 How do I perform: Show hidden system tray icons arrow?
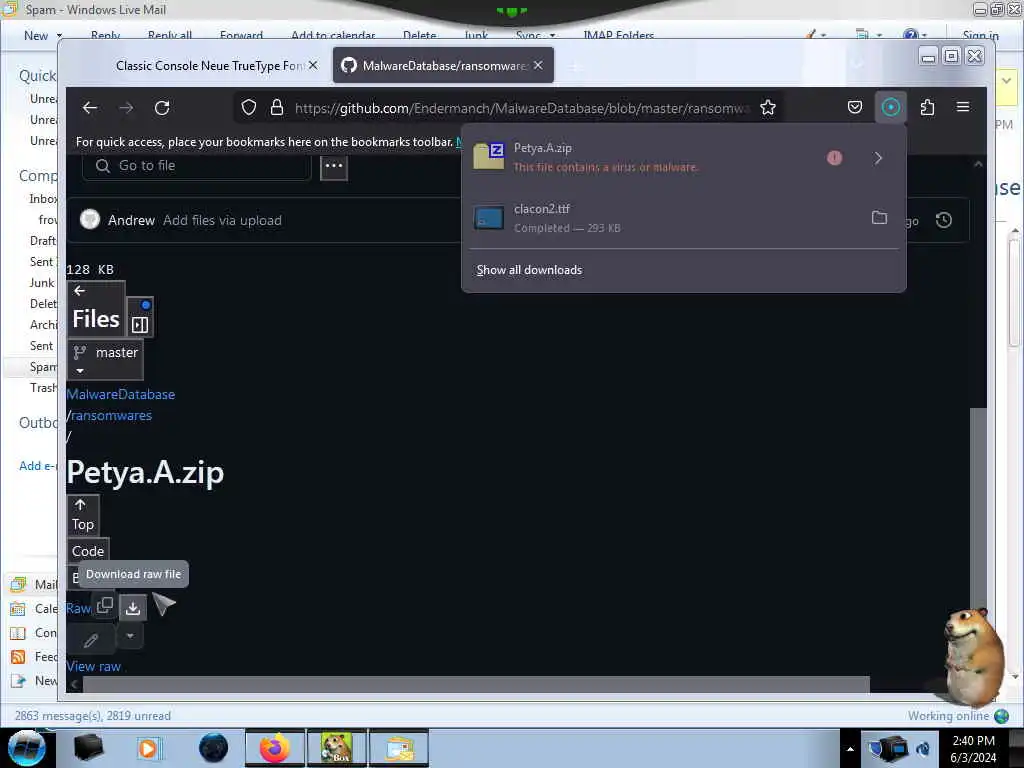coord(850,749)
